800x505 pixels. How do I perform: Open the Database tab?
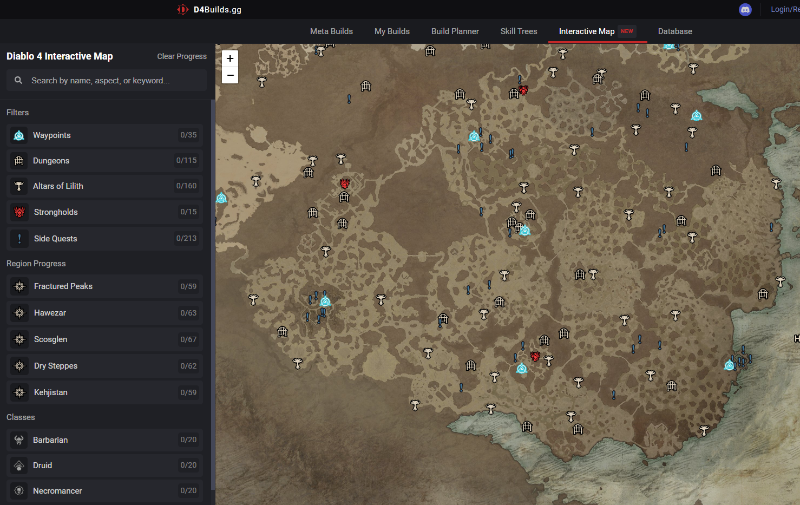675,31
